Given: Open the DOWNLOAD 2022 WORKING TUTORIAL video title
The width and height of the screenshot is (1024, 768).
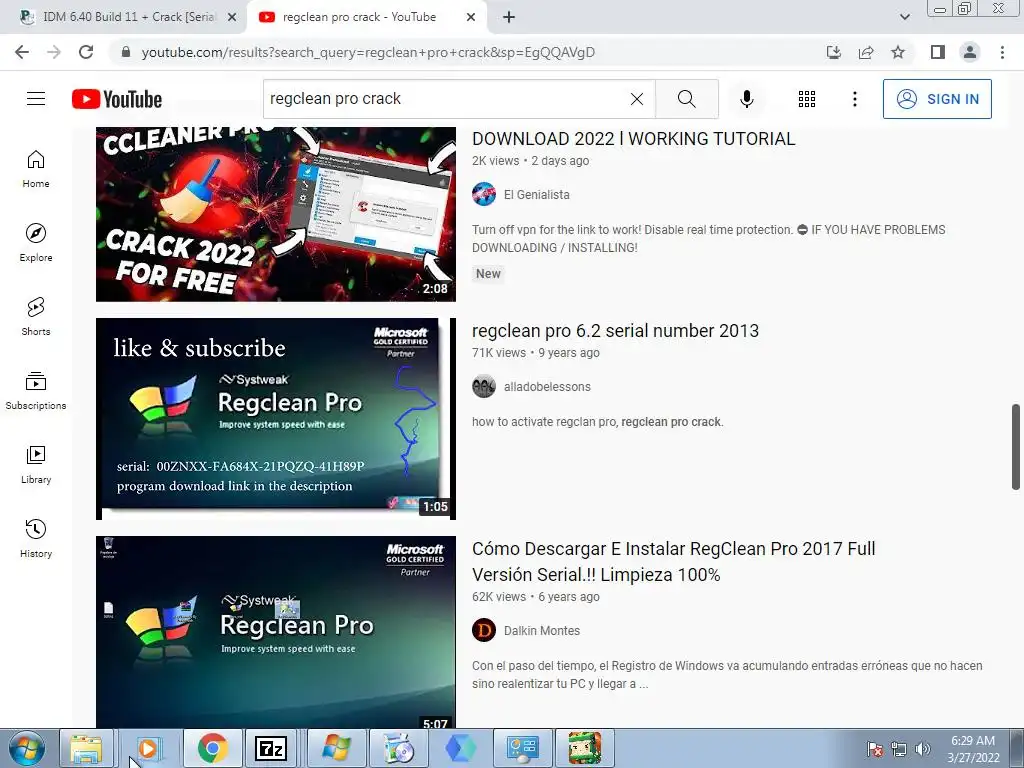Looking at the screenshot, I should [x=633, y=138].
